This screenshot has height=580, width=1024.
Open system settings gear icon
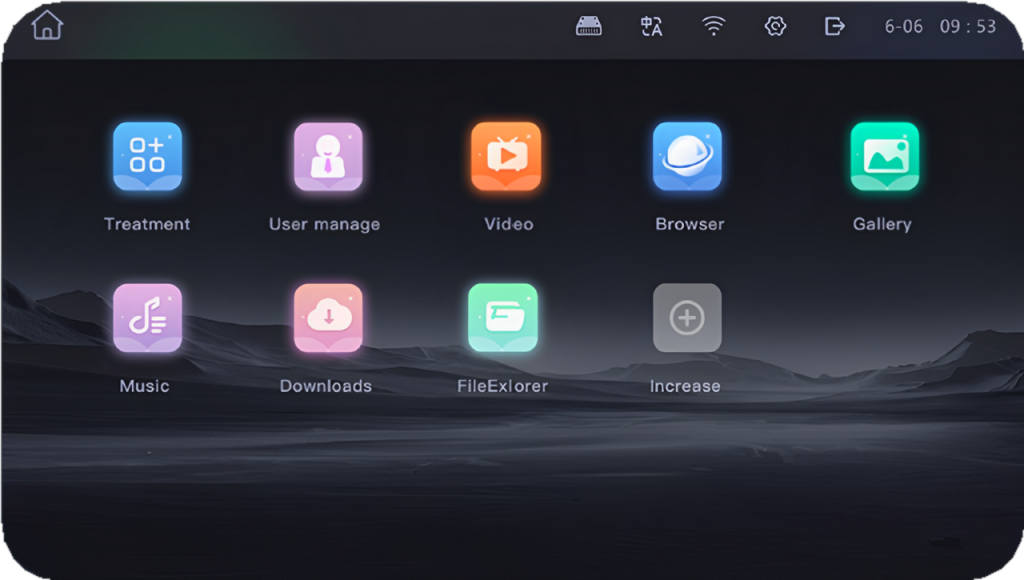pyautogui.click(x=775, y=27)
